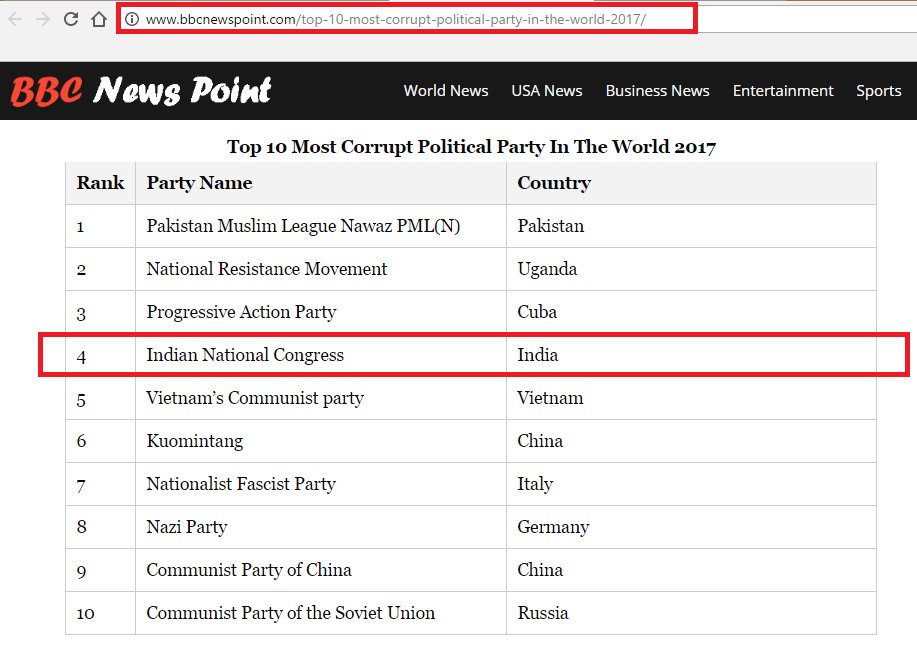This screenshot has height=656, width=917.
Task: Select Nationalist Fascist Party cell
Action: pyautogui.click(x=321, y=484)
